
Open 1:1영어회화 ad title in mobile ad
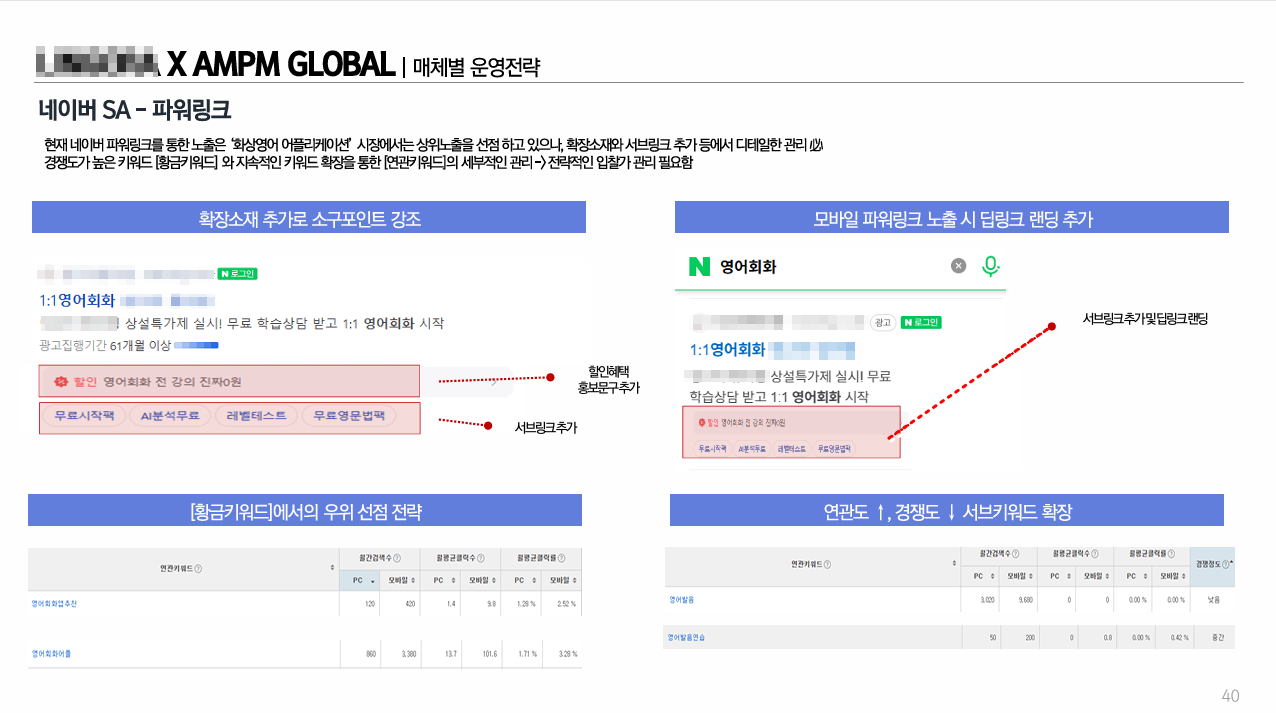click(727, 350)
